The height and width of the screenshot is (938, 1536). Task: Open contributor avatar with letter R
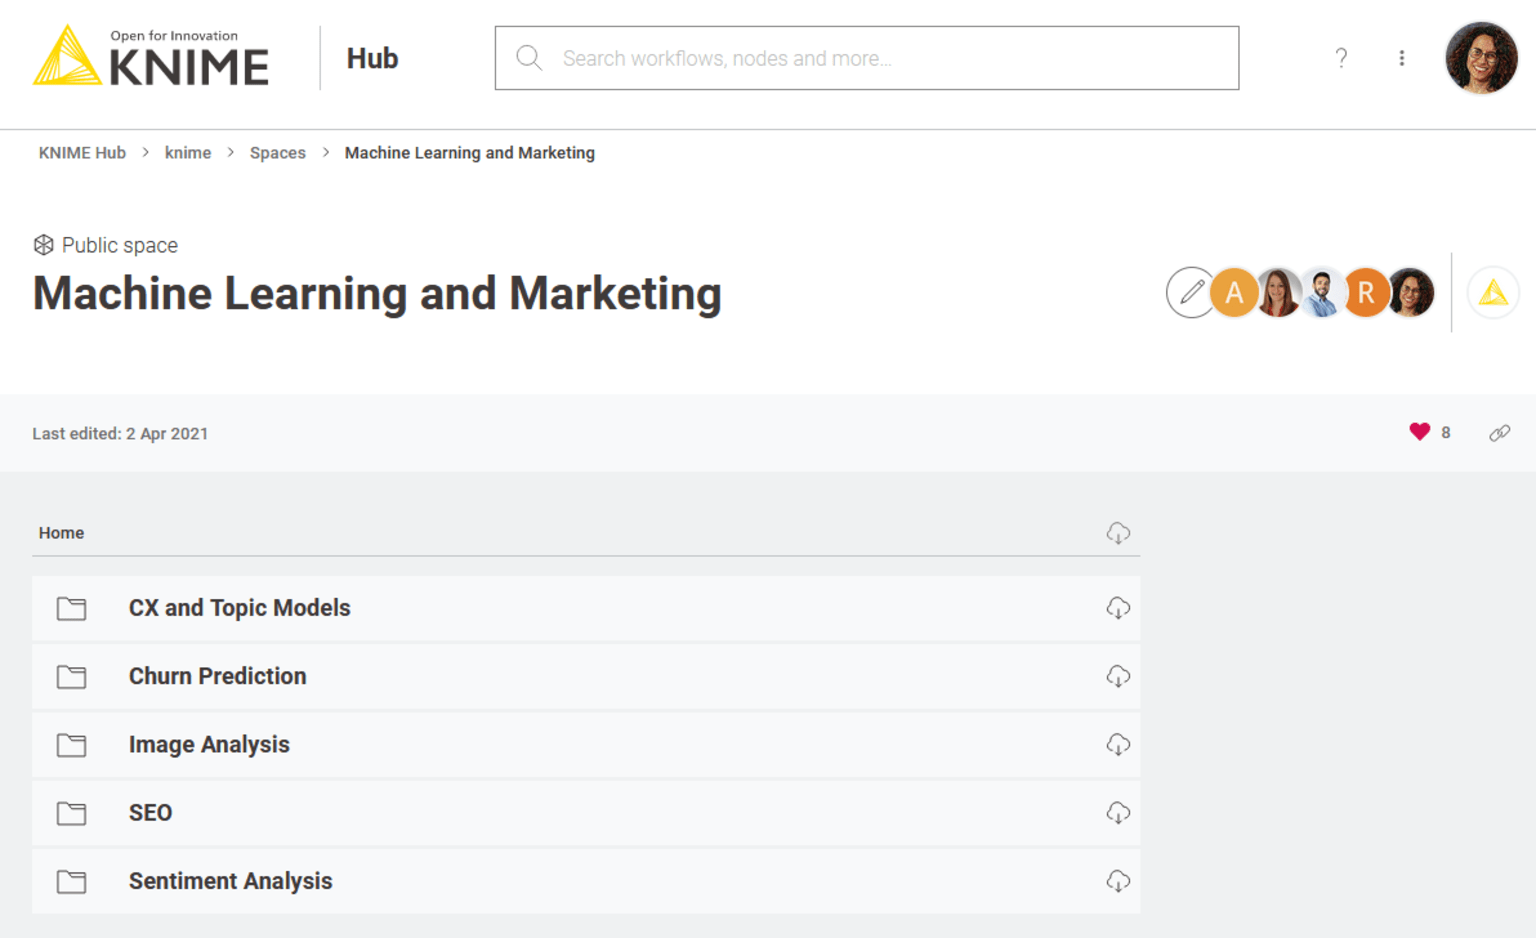1366,293
